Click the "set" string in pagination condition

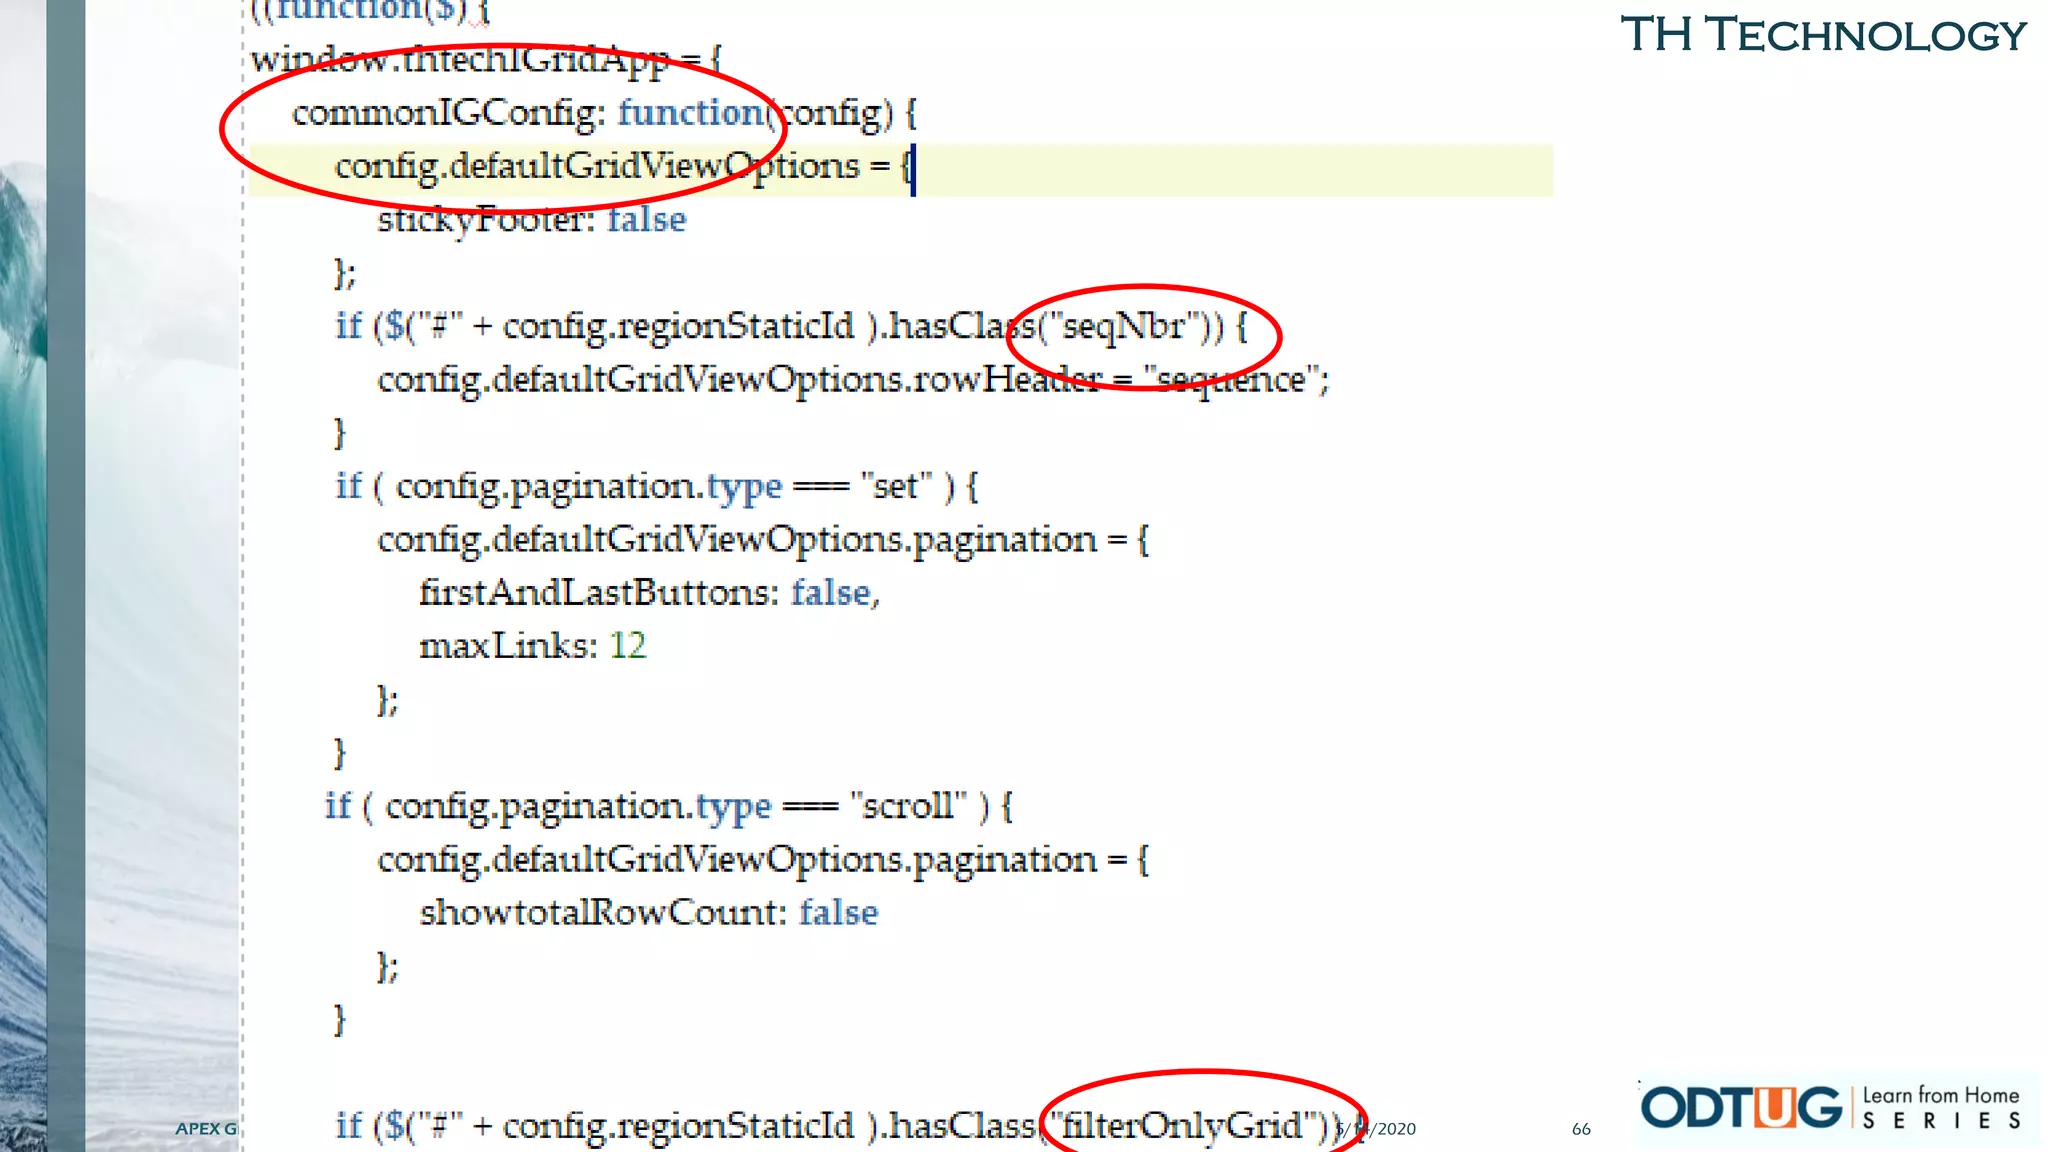tap(895, 487)
